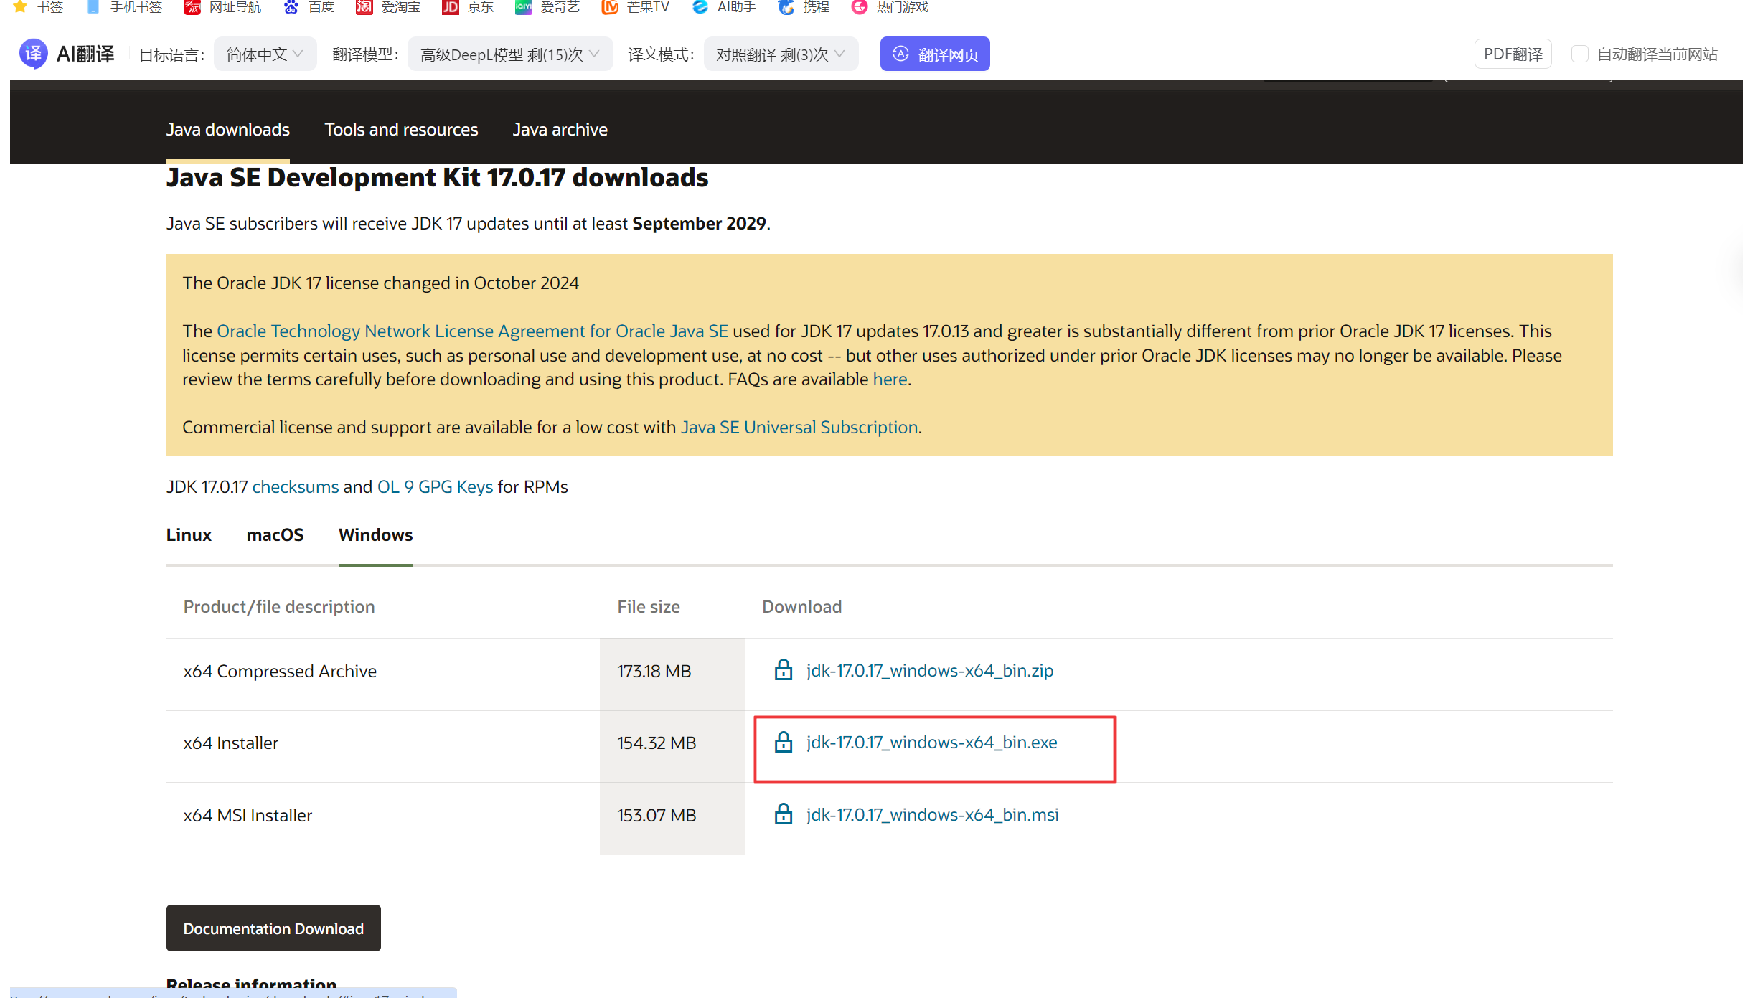Open the JD 京东 bookmark icon
This screenshot has width=1743, height=1005.
coord(450,6)
